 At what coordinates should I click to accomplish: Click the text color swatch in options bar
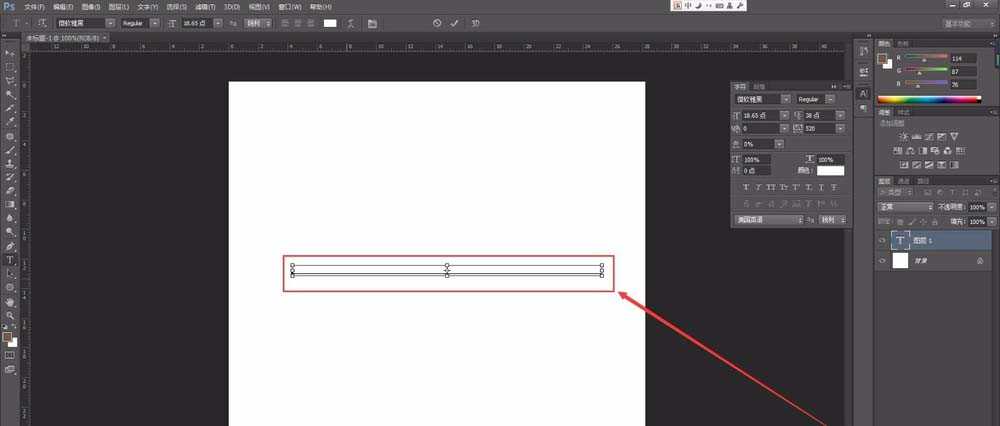click(x=329, y=22)
